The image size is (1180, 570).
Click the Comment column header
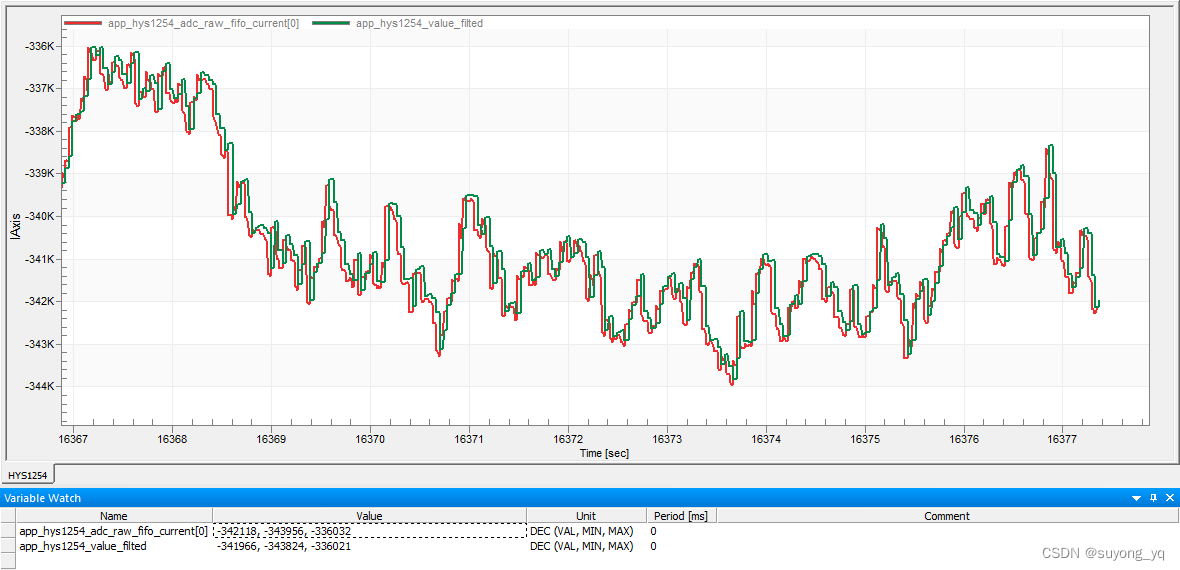[947, 516]
